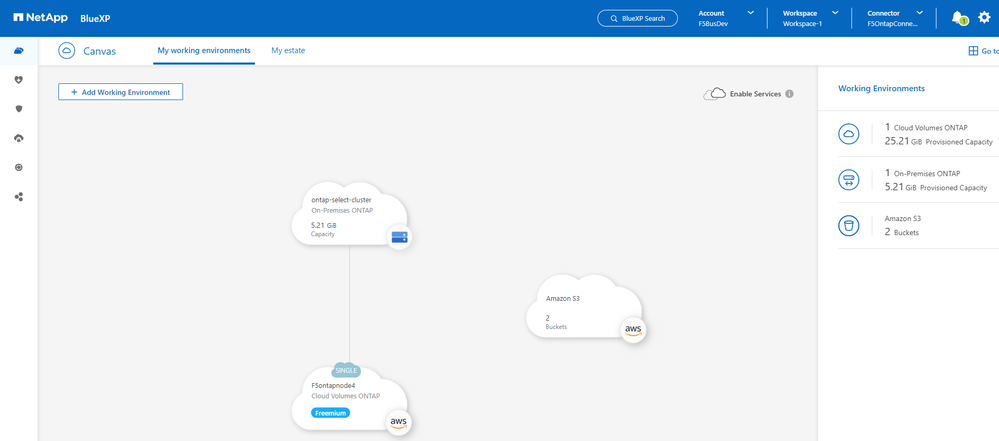Viewport: 999px width, 441px height.
Task: Click the Health heart icon in sidebar
Action: pyautogui.click(x=18, y=79)
